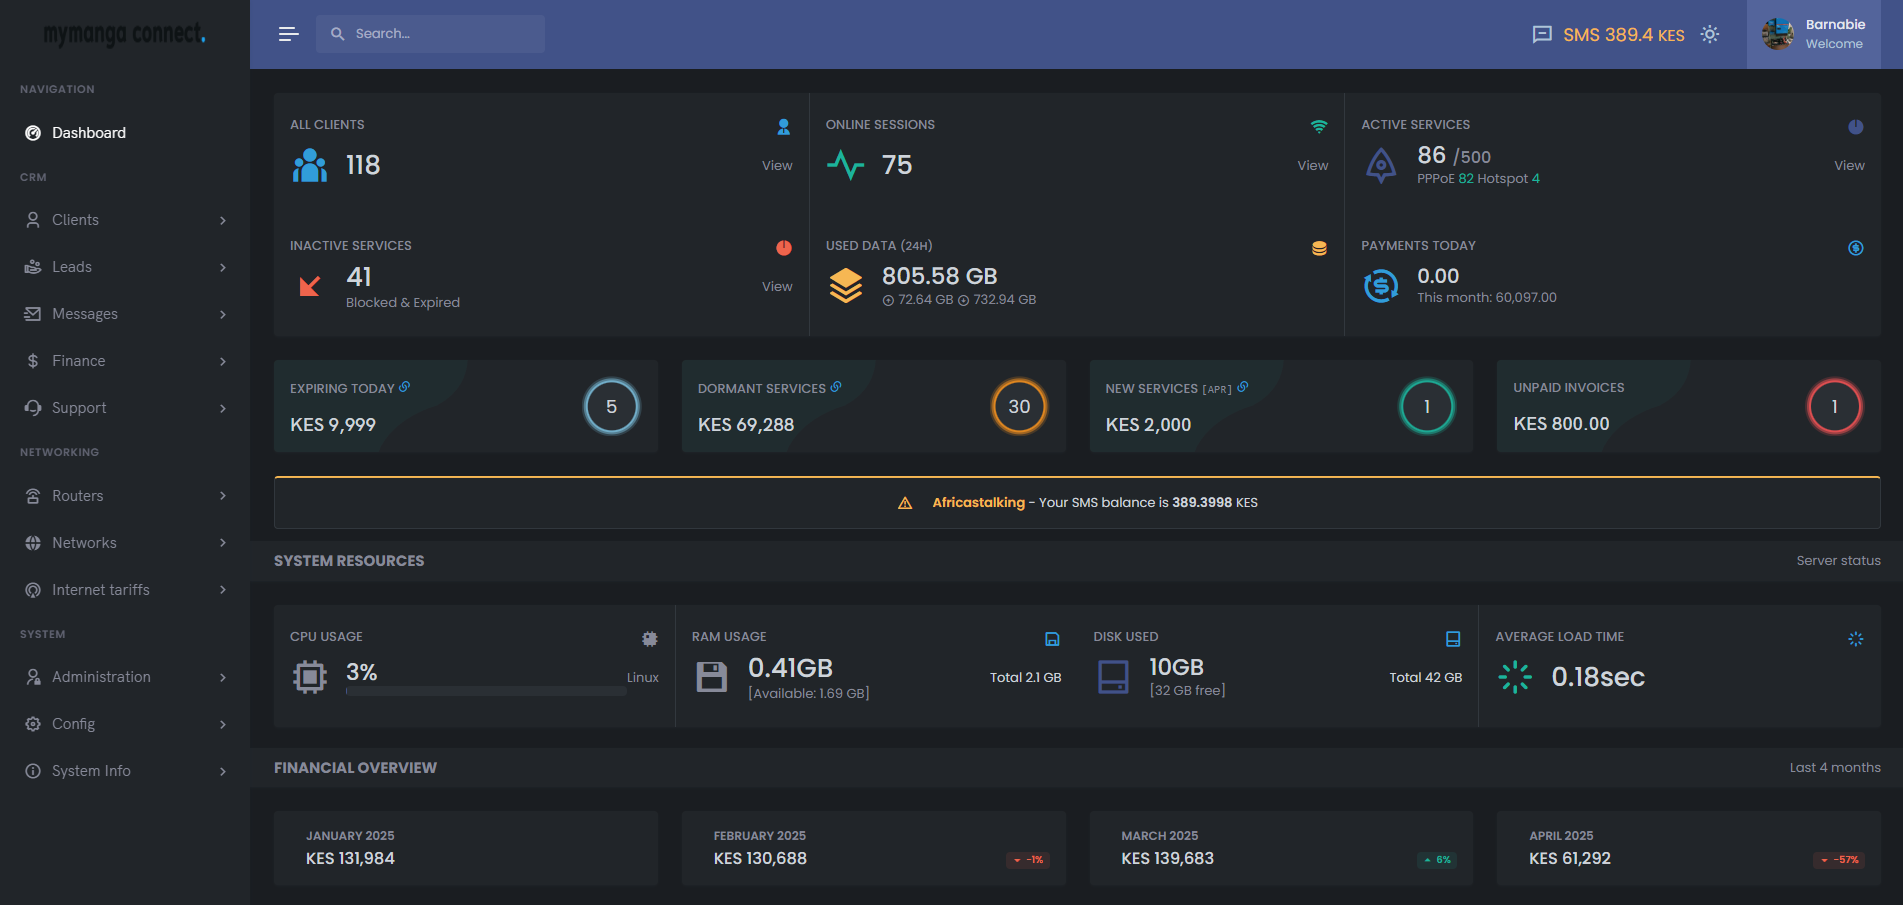Click the SMS balance message icon
Screen dimensions: 1903x905
[1542, 35]
